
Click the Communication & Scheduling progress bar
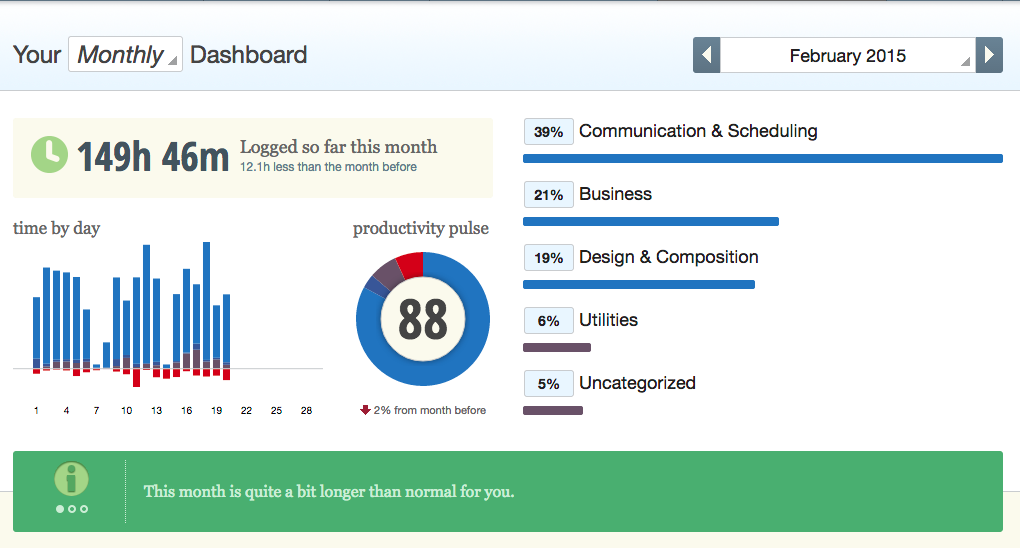pos(762,158)
